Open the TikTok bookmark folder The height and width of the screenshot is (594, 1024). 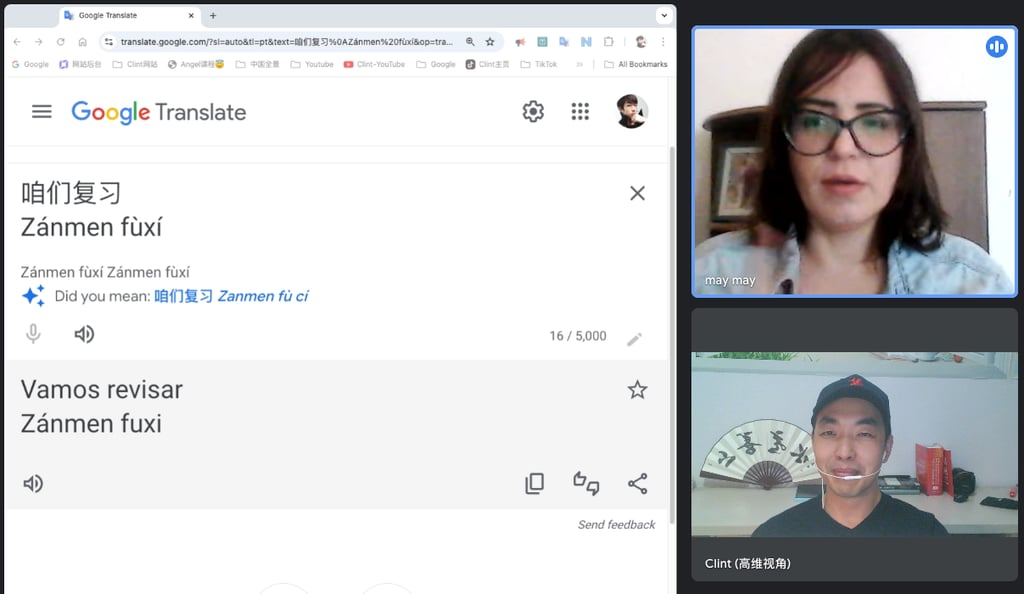pos(539,64)
